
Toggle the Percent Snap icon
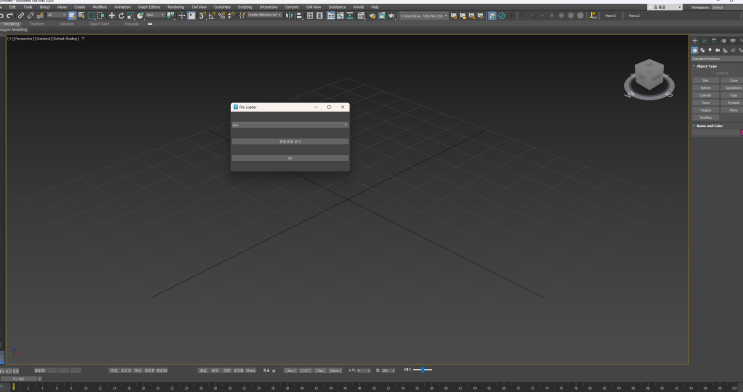[221, 16]
